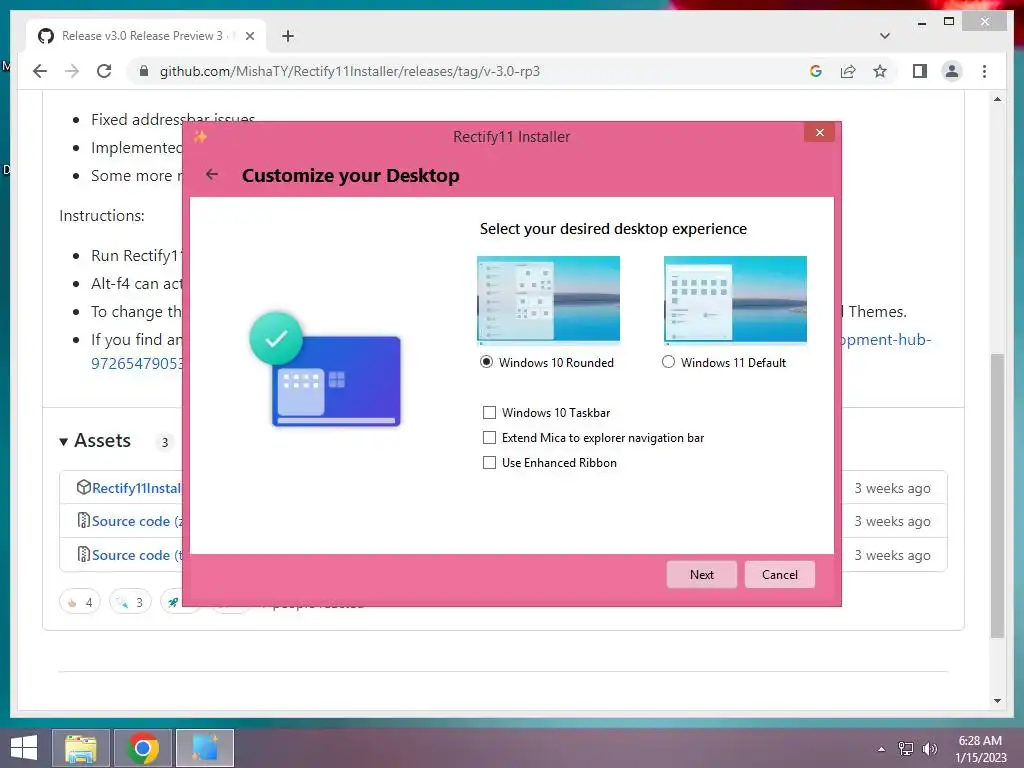Reload the GitHub release page

(x=104, y=71)
